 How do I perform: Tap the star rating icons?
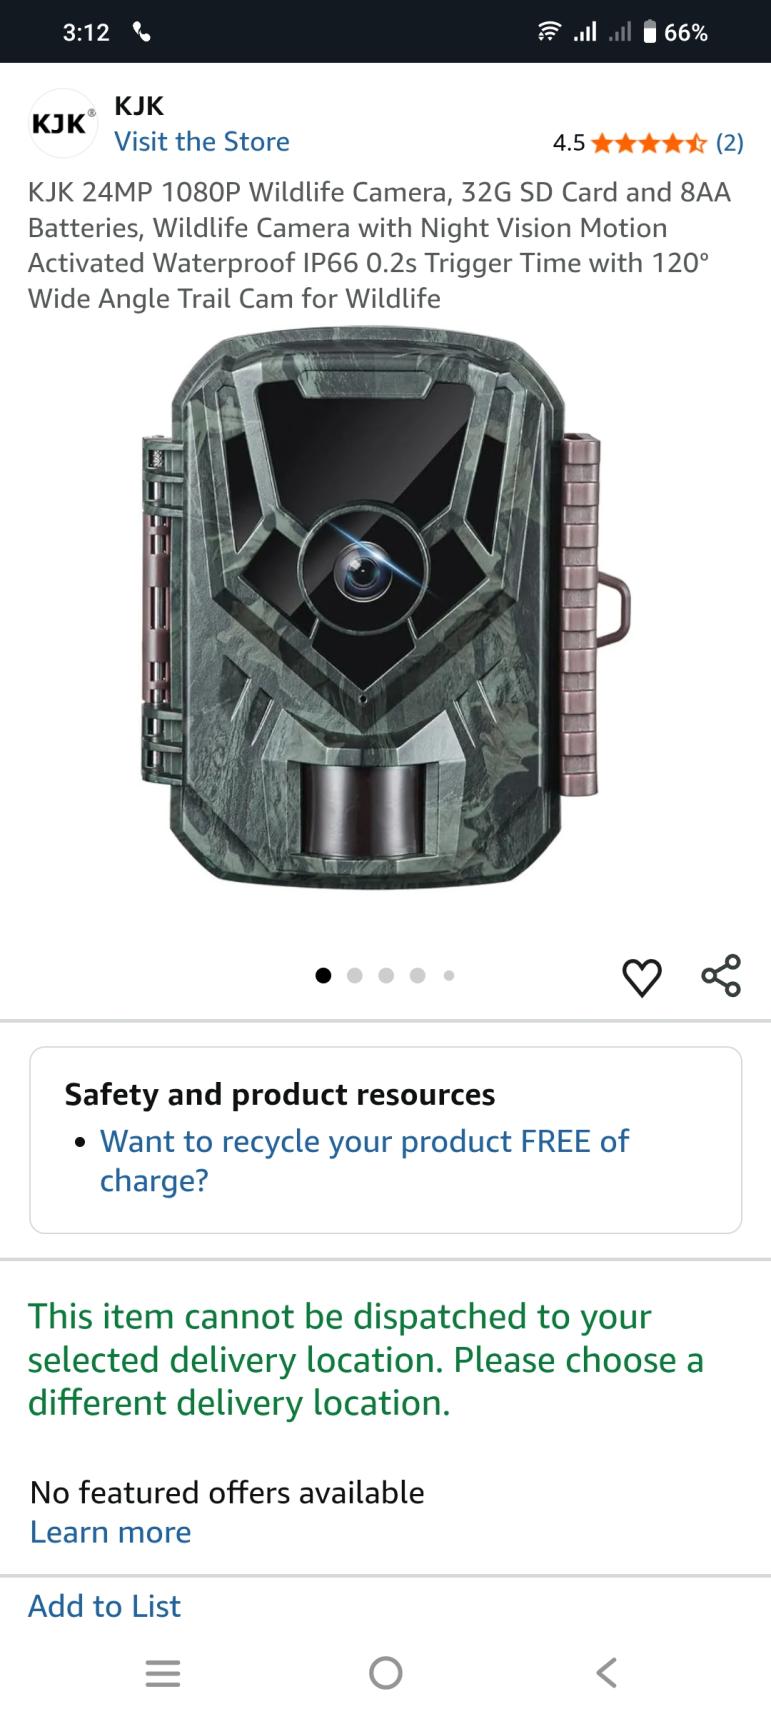(x=649, y=143)
